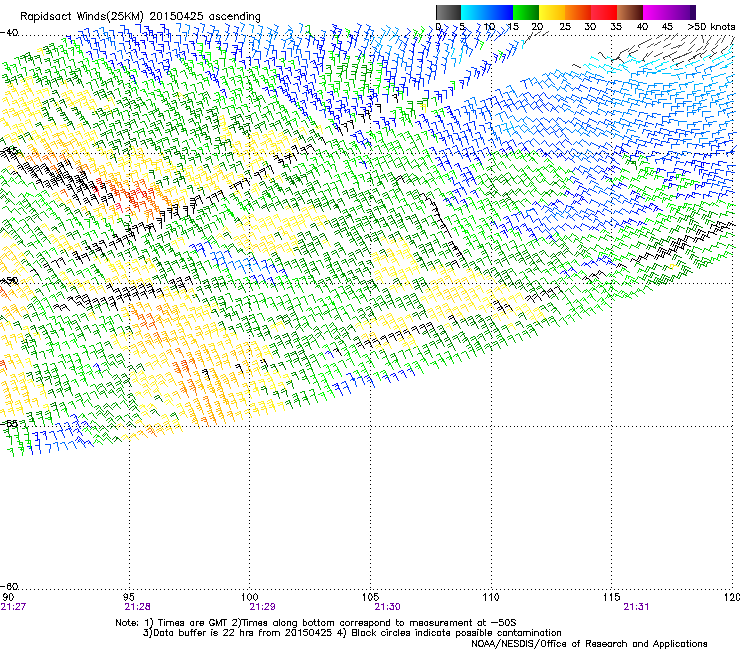Click the 90 longitude label
The width and height of the screenshot is (740, 650).
[x=8, y=597]
